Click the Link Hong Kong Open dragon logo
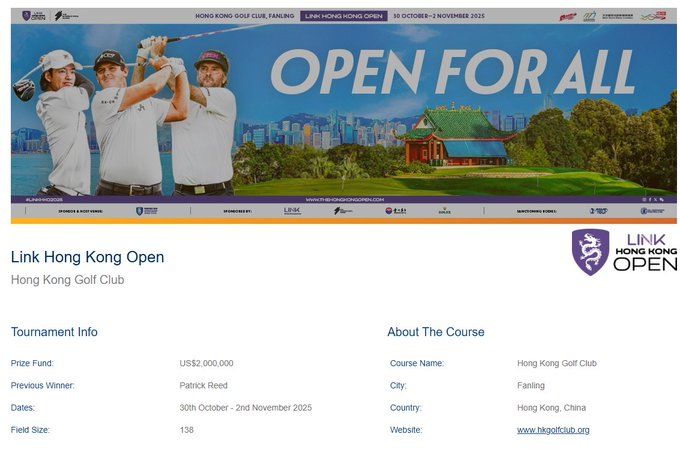Viewport: 680px width, 449px height. [624, 252]
